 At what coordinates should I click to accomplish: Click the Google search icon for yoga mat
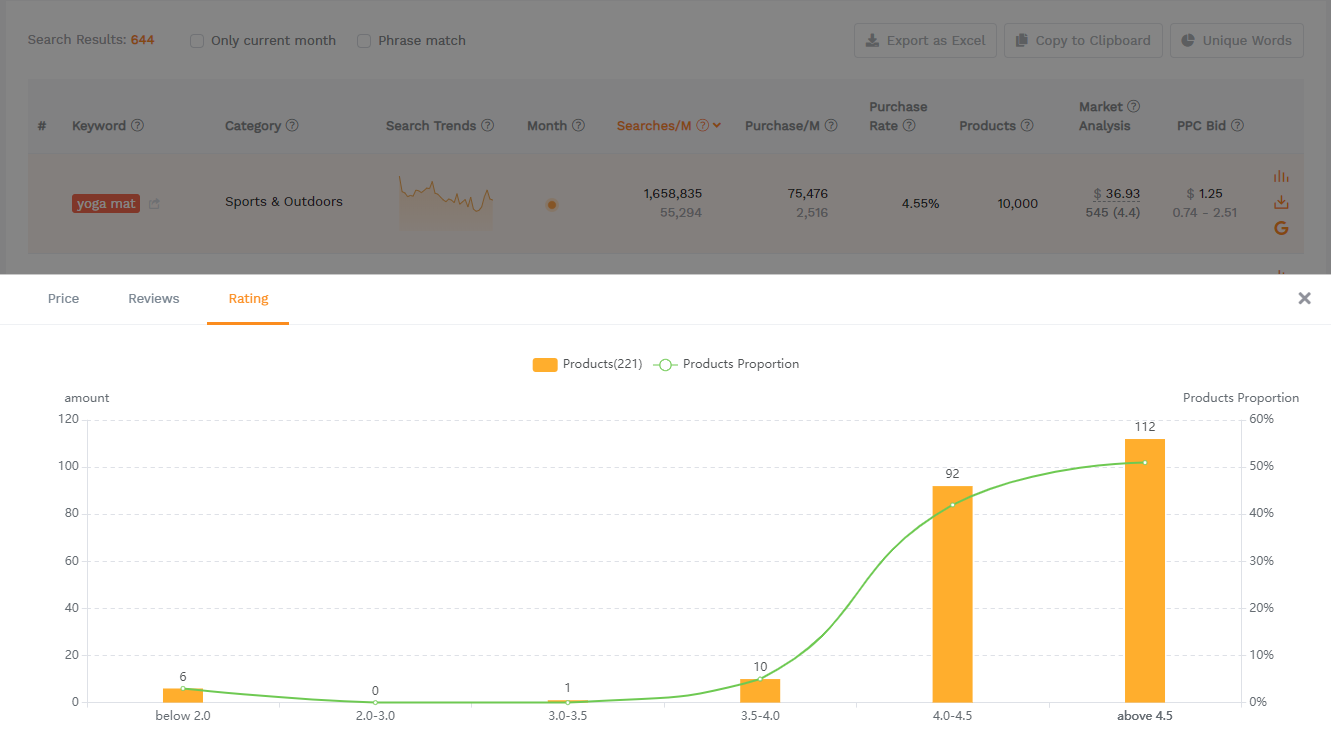pos(1281,229)
